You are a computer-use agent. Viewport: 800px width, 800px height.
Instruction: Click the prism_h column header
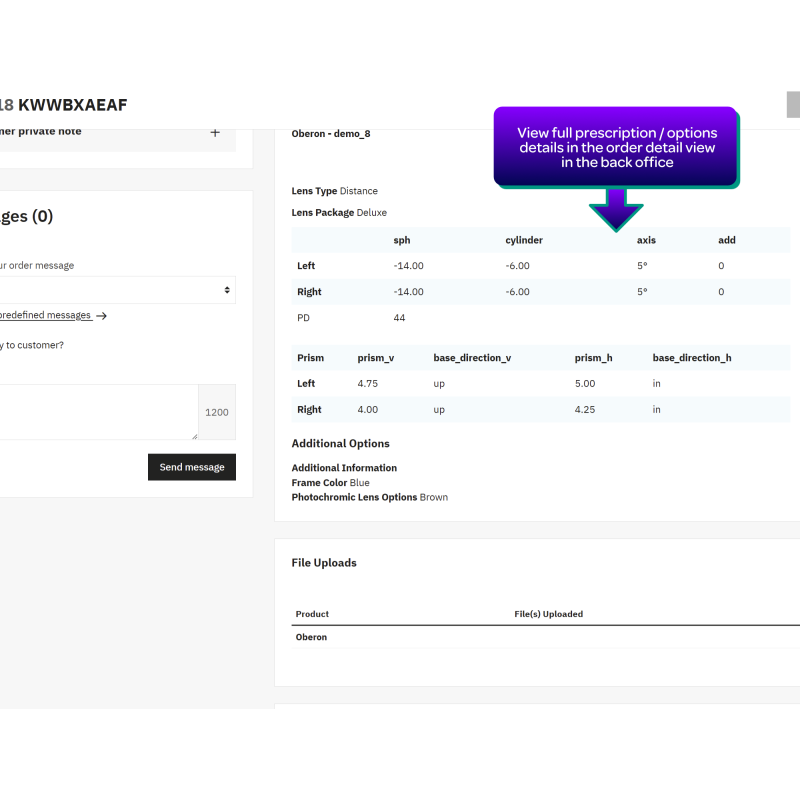593,358
